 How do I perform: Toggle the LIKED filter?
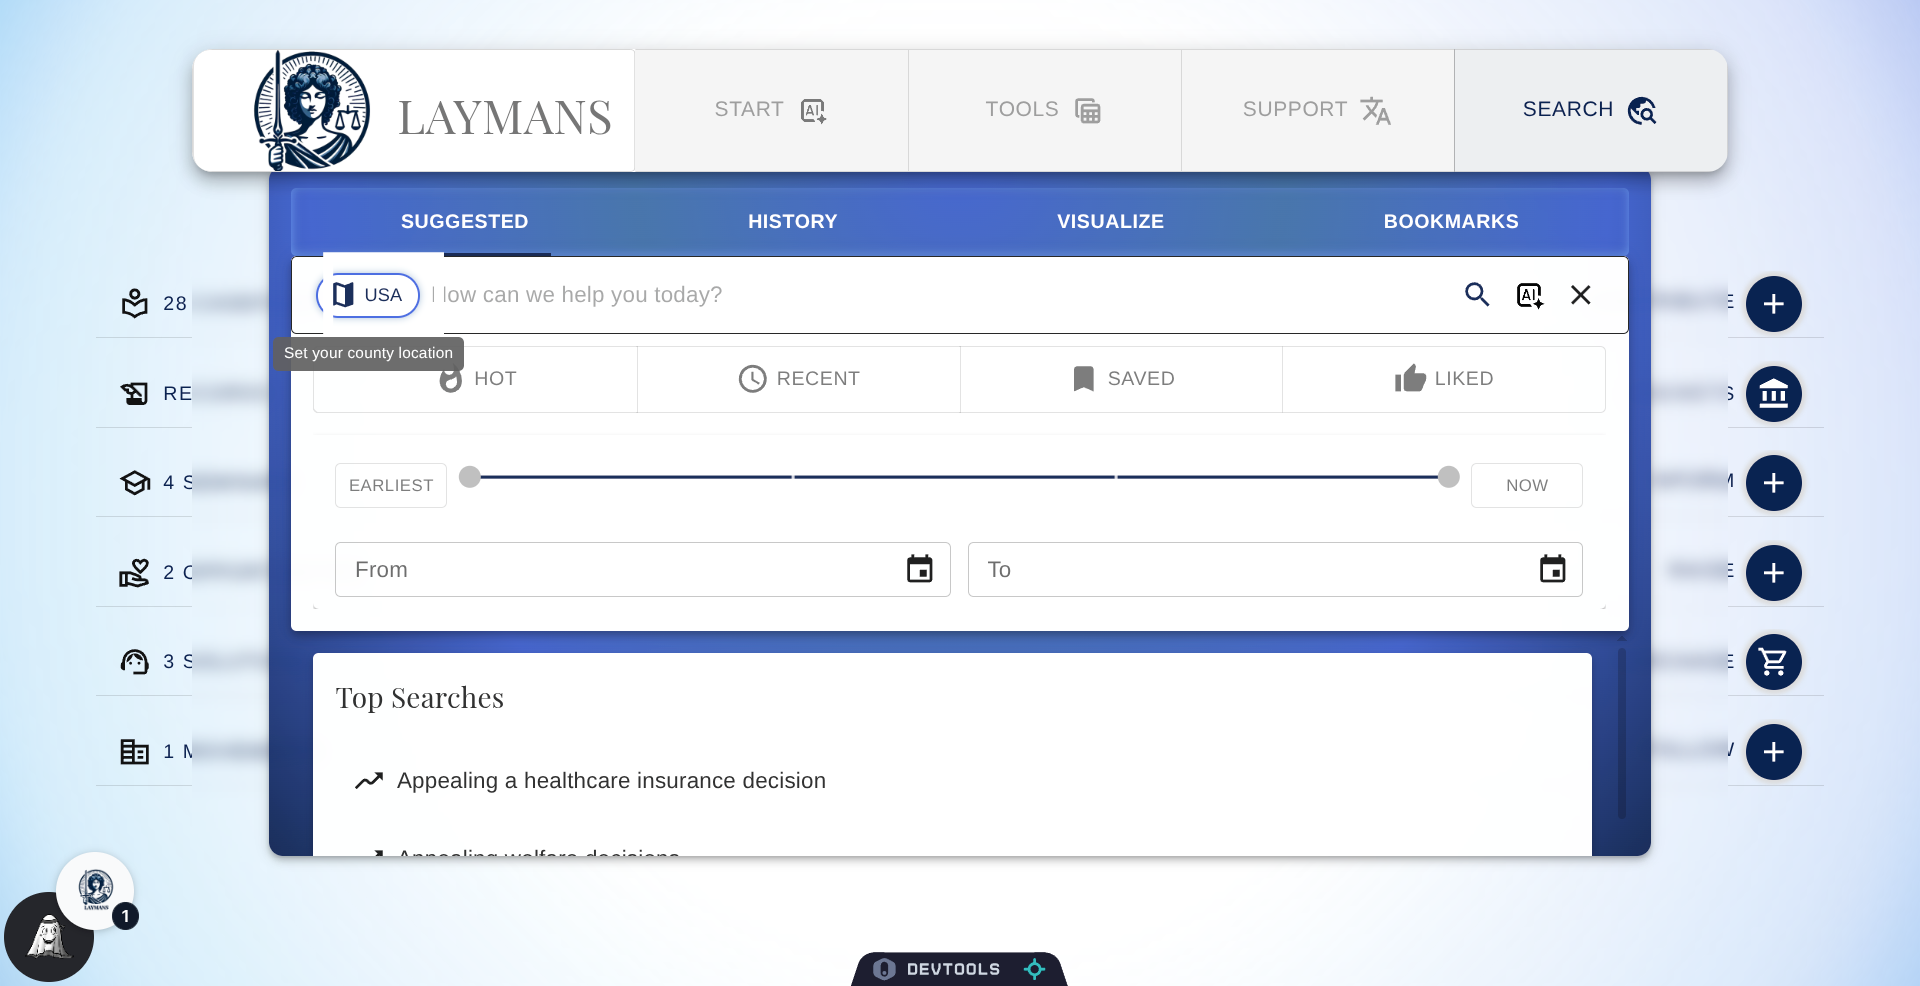pos(1444,379)
